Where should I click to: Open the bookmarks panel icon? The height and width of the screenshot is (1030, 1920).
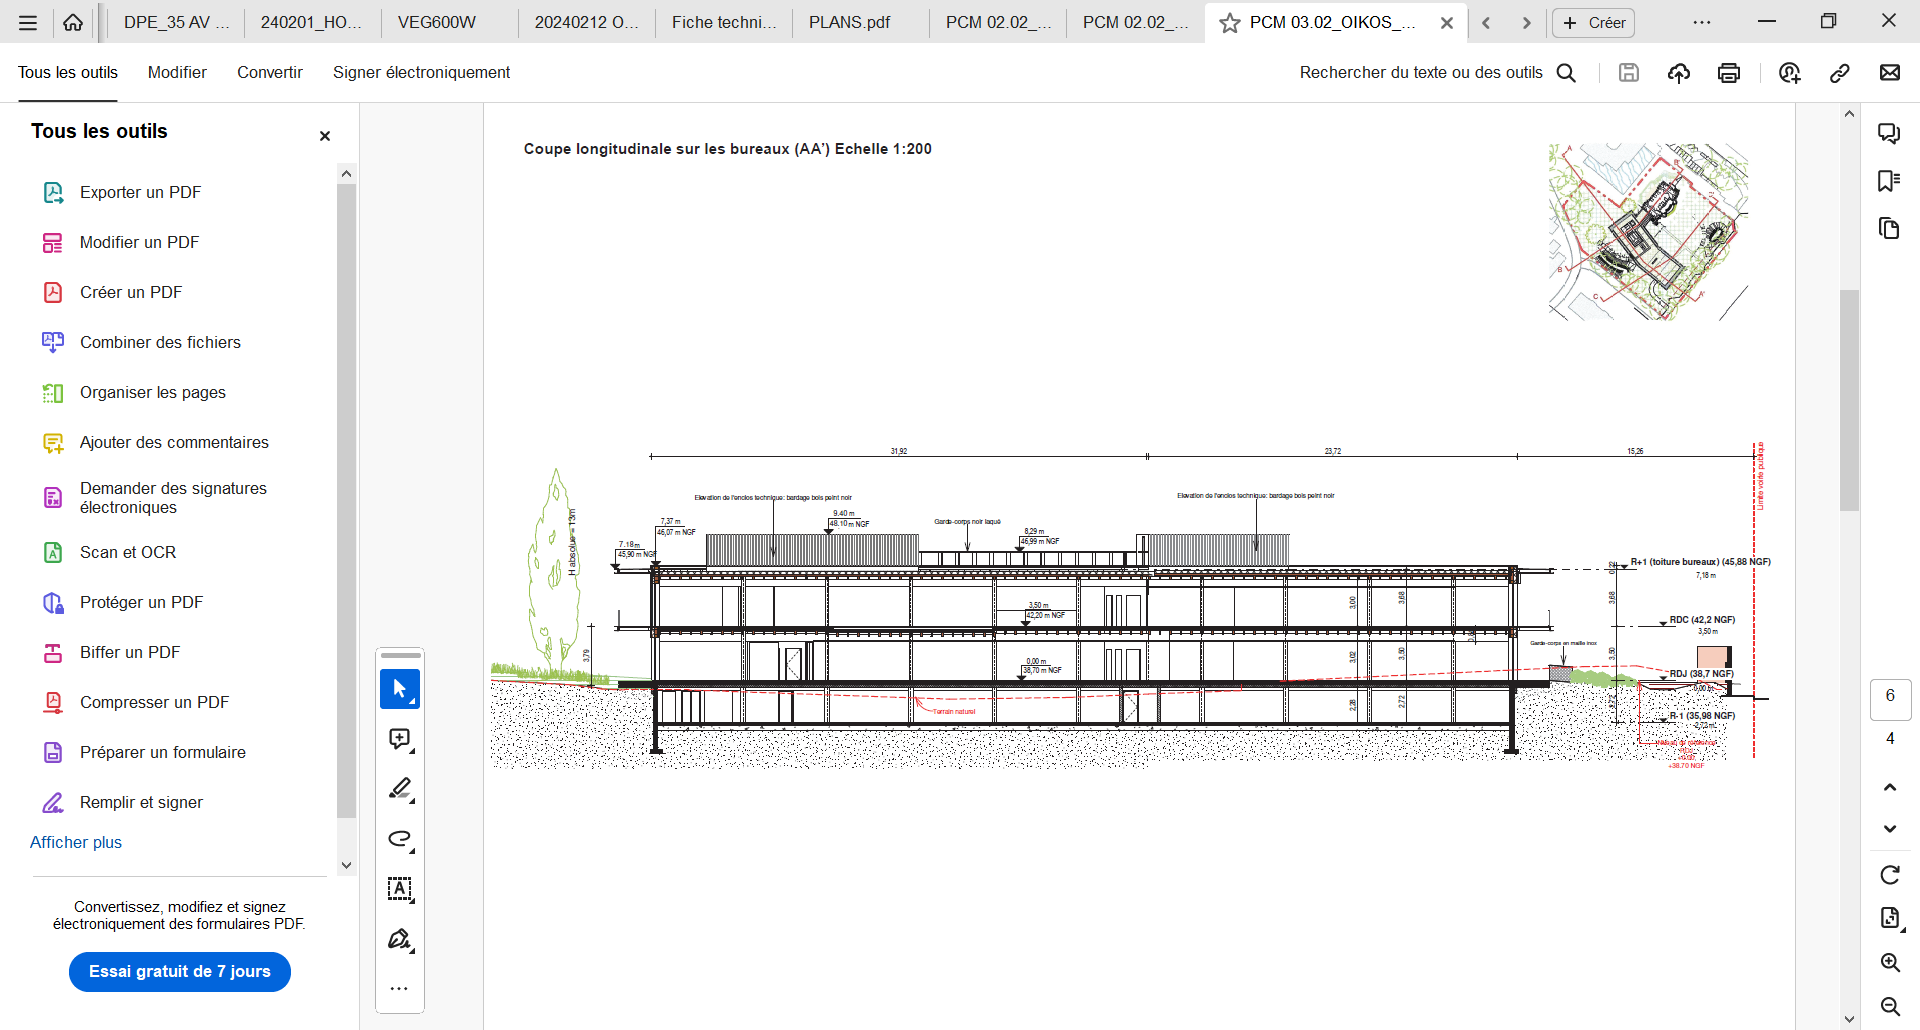1889,181
